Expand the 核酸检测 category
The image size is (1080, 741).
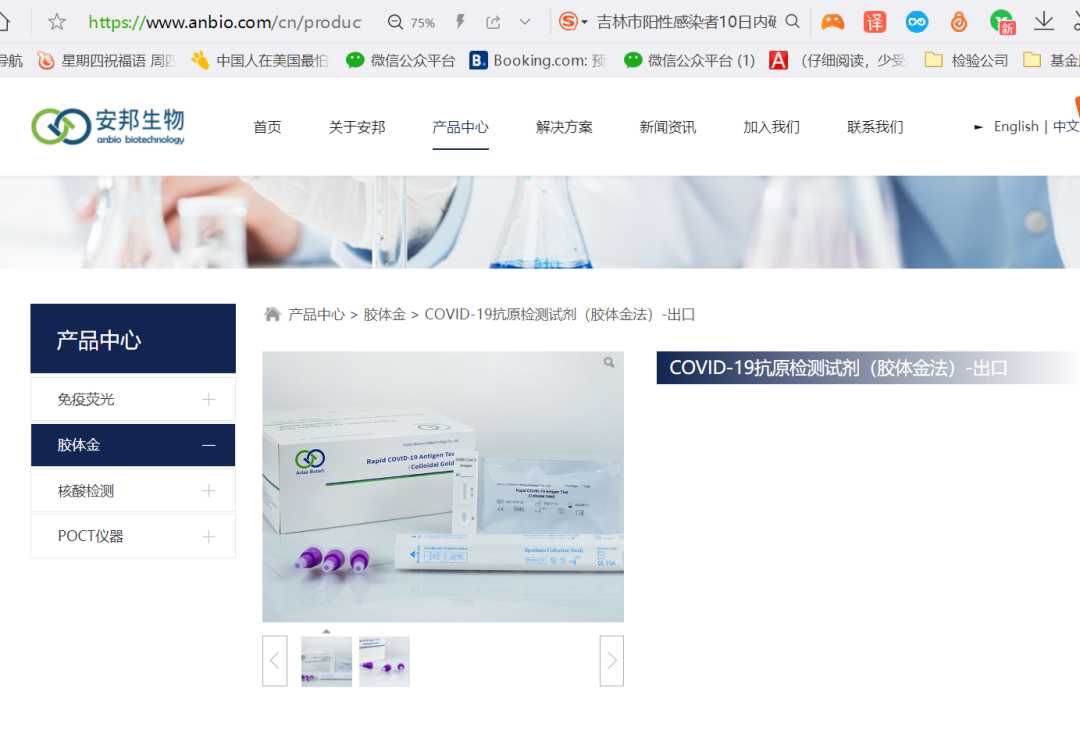[x=208, y=491]
